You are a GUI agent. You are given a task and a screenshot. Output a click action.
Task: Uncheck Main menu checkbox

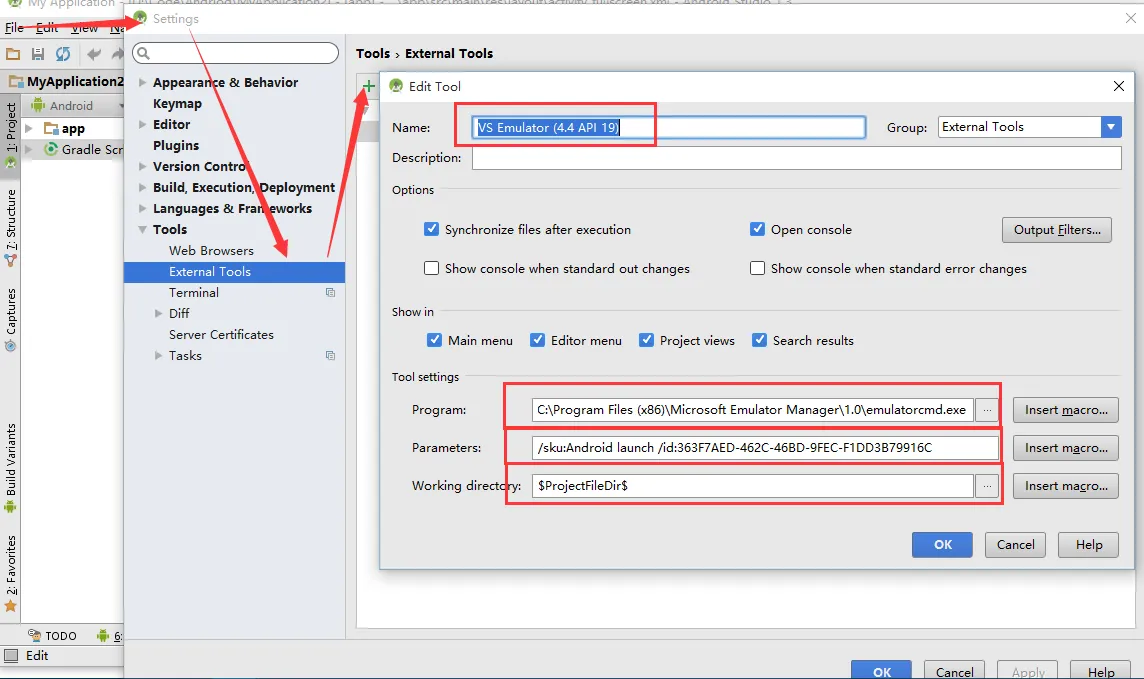point(434,340)
